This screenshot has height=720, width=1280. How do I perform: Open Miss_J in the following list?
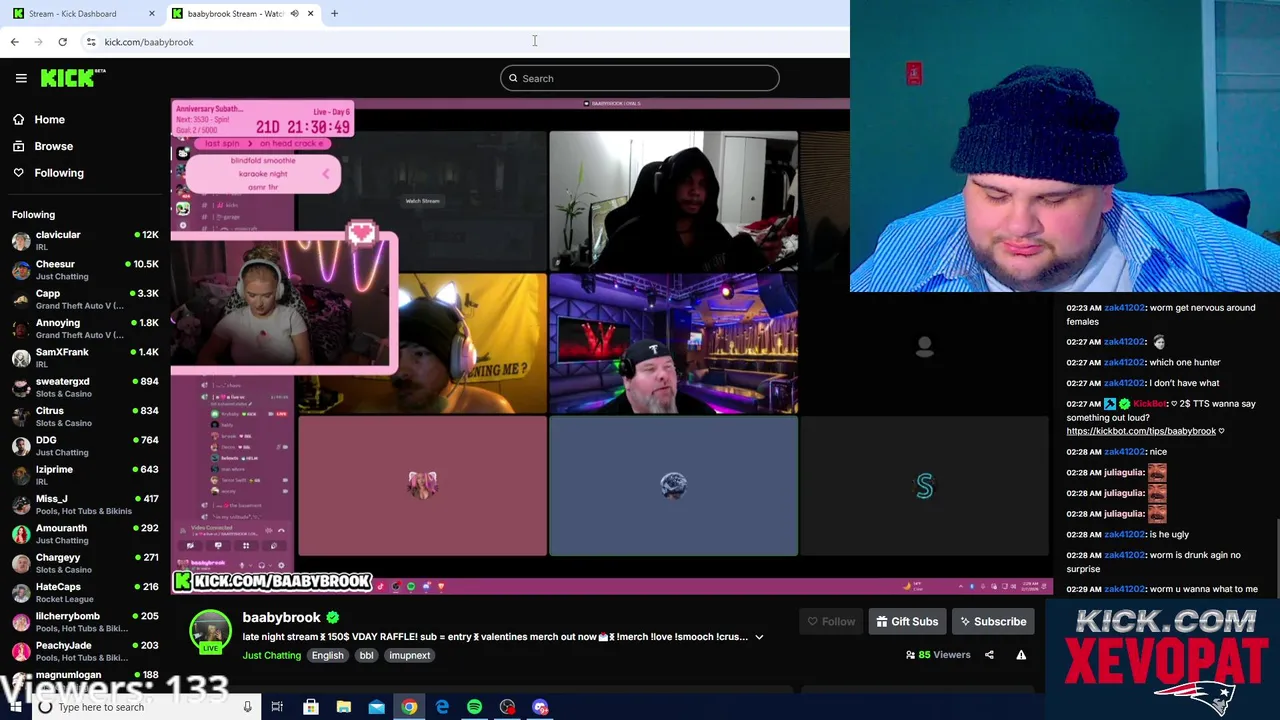pos(85,504)
